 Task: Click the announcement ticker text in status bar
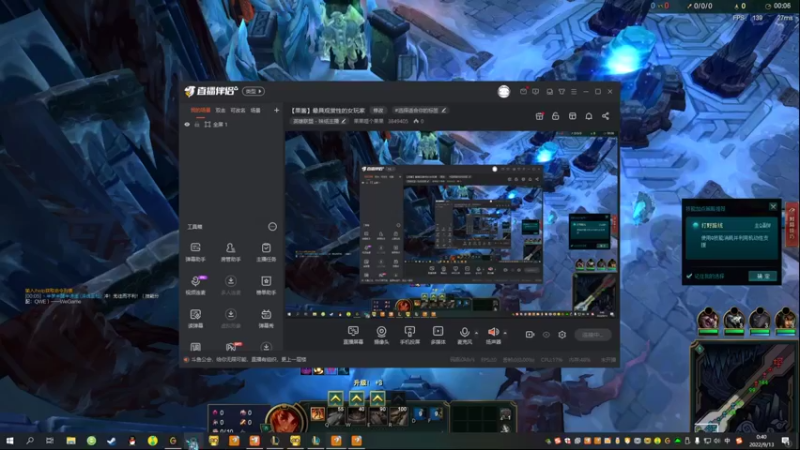[248, 360]
